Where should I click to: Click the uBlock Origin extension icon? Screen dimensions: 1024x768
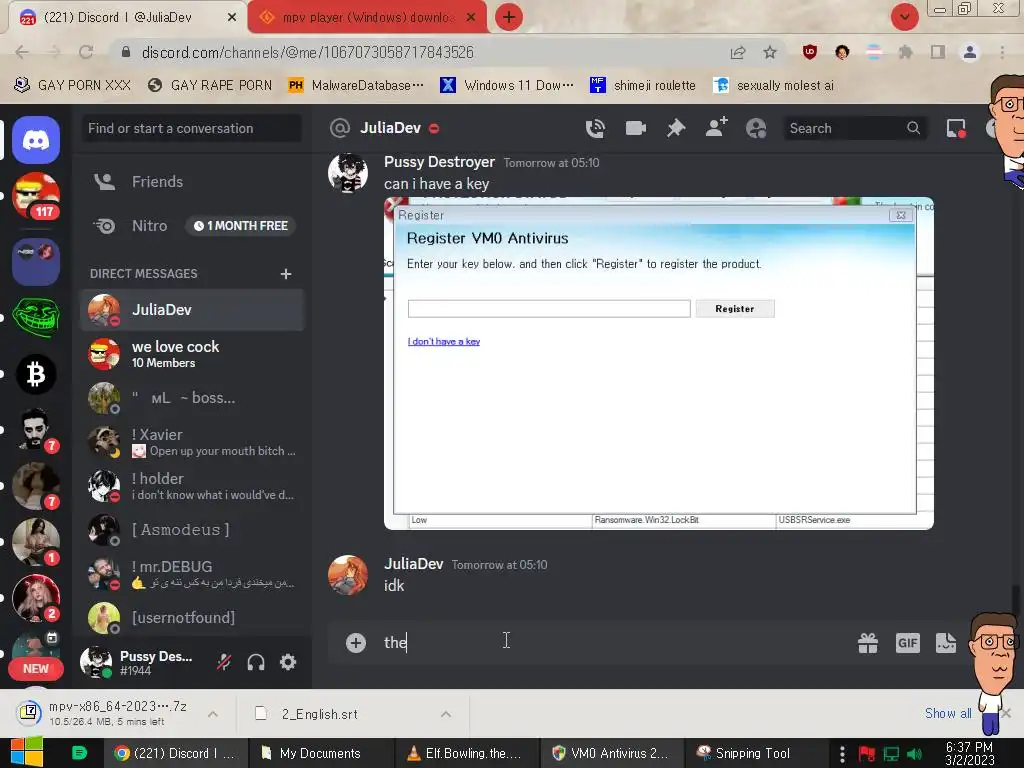click(810, 52)
